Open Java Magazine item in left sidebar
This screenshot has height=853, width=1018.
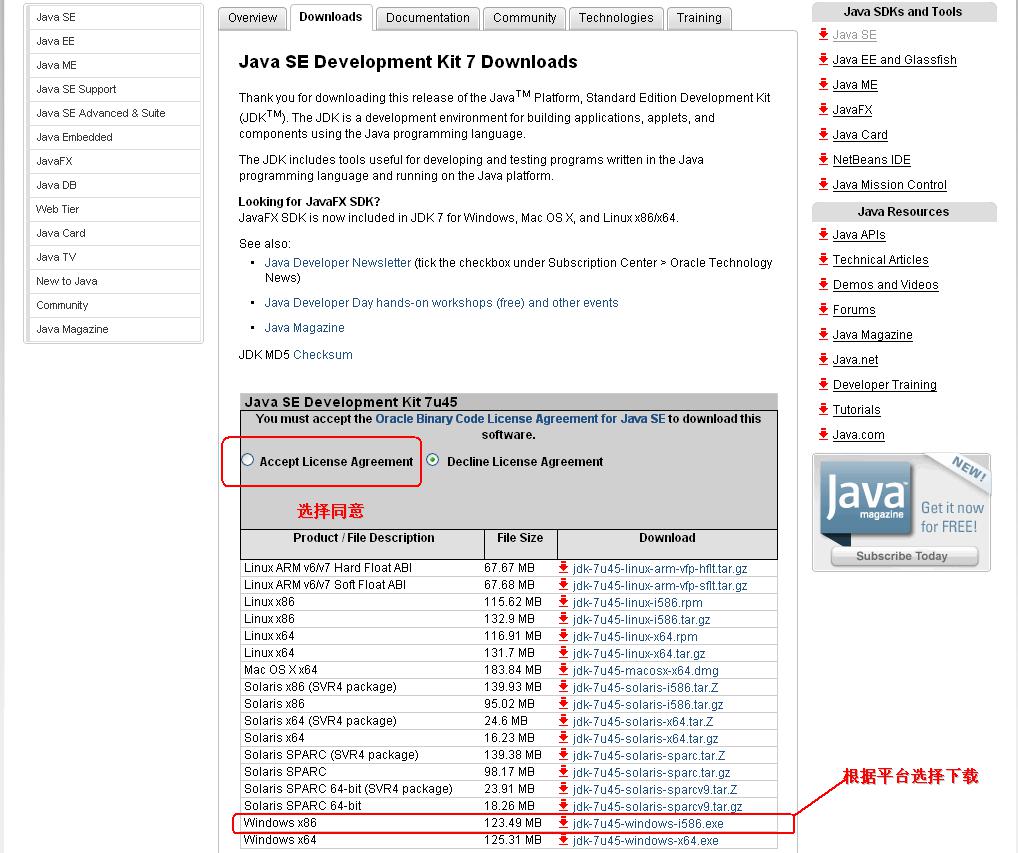(x=114, y=329)
